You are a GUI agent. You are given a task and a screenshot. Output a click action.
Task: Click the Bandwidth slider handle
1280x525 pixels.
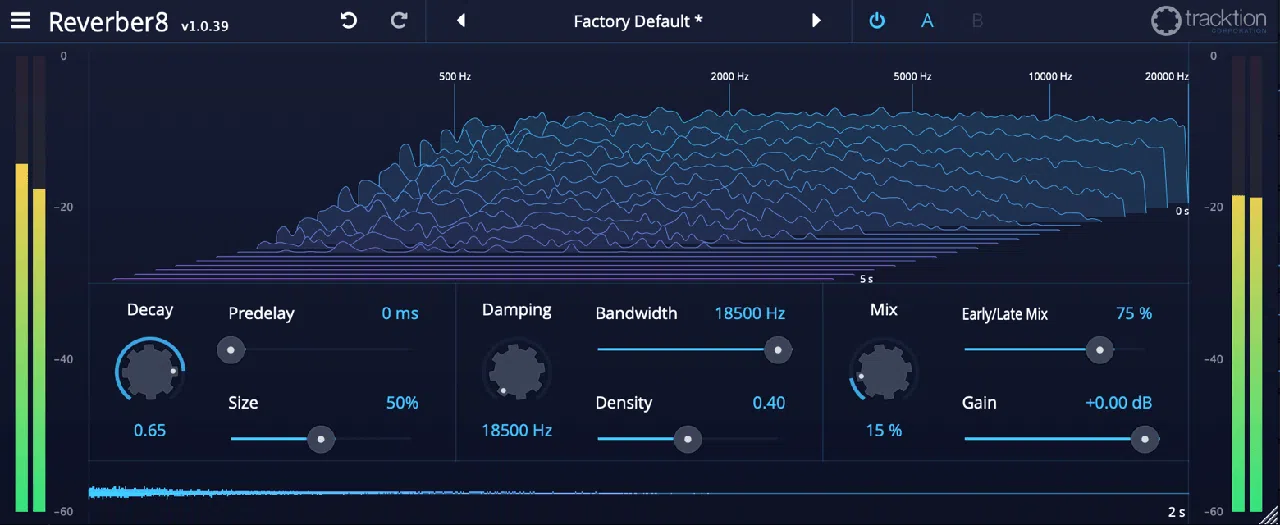778,350
